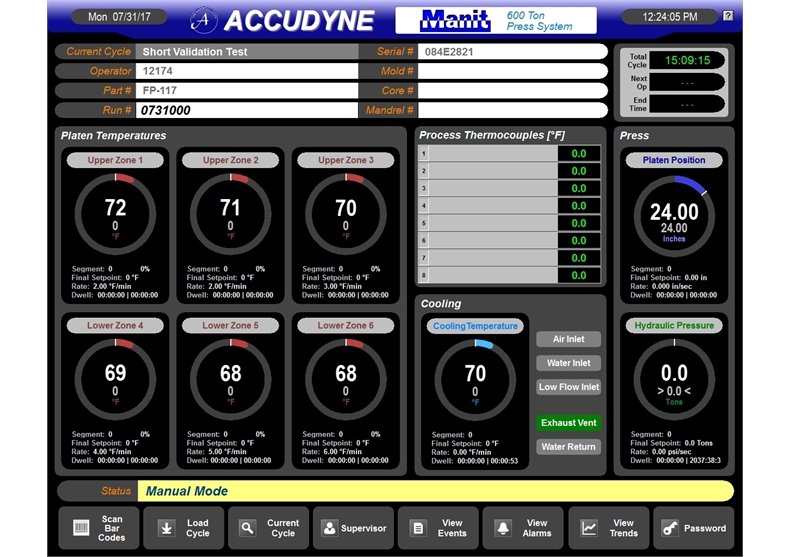The width and height of the screenshot is (790, 557).
Task: Toggle the Low Flow Inlet valve
Action: 569,387
